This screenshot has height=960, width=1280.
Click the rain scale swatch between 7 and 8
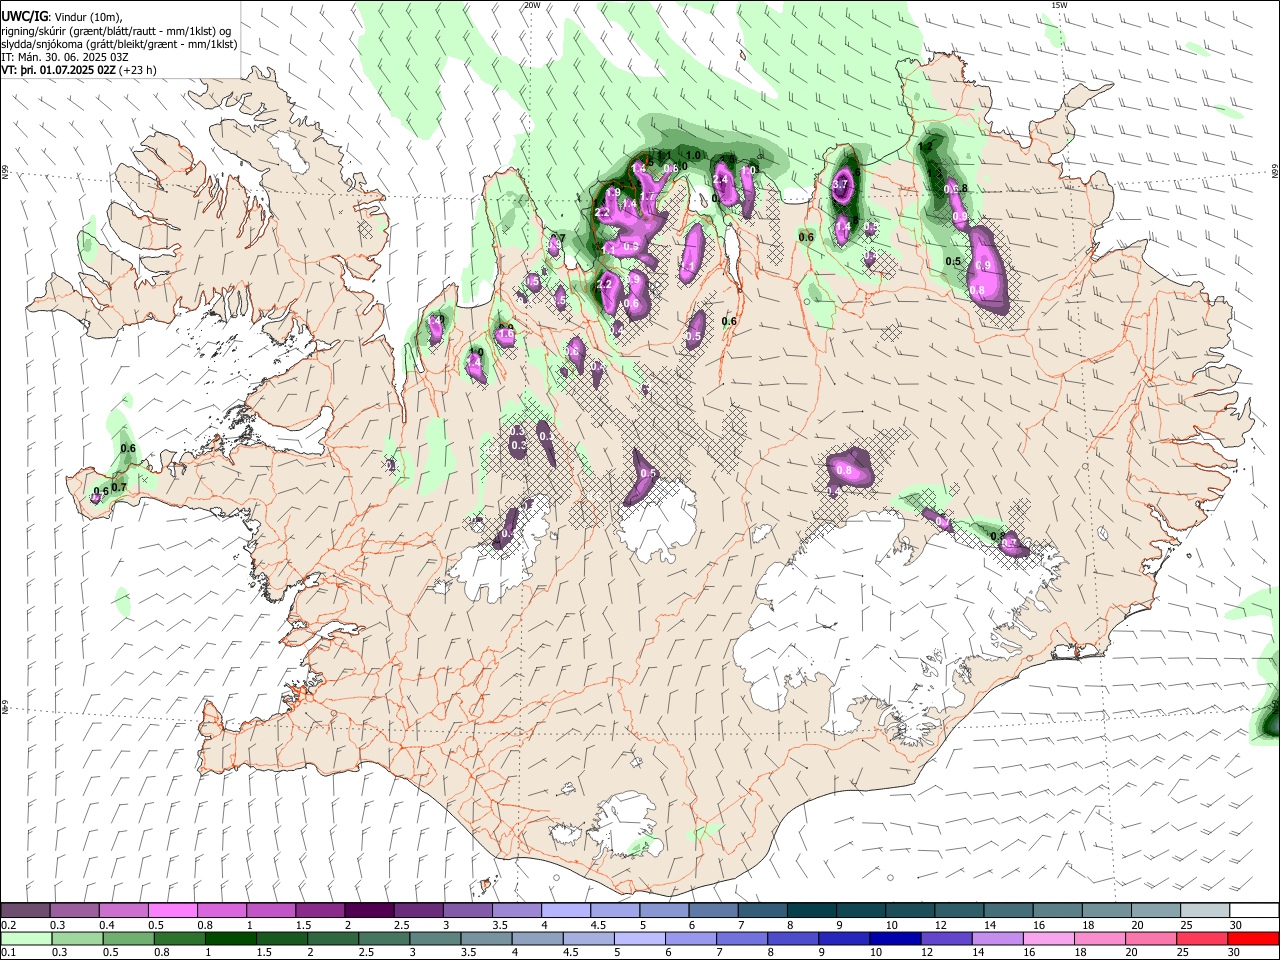pyautogui.click(x=741, y=938)
